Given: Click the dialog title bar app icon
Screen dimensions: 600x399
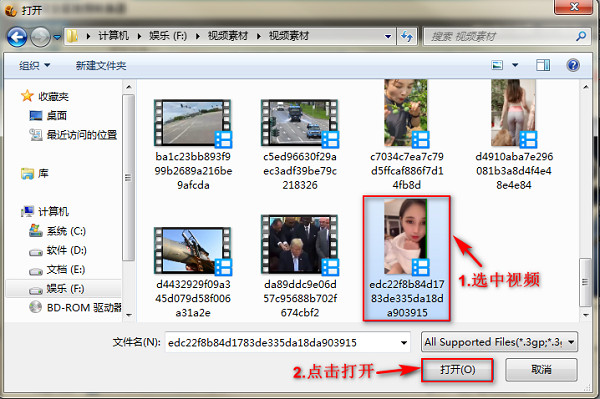Looking at the screenshot, I should [10, 10].
